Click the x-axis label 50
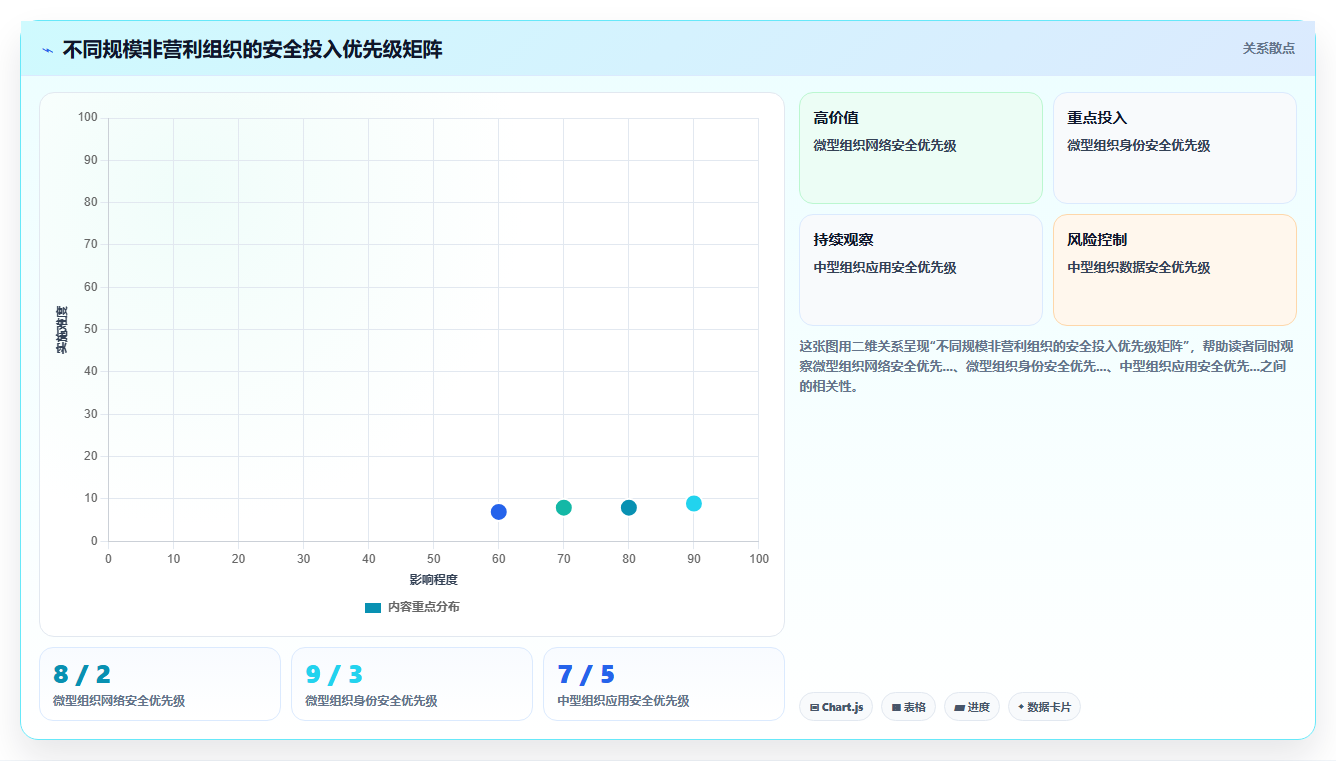This screenshot has width=1336, height=761. (434, 559)
